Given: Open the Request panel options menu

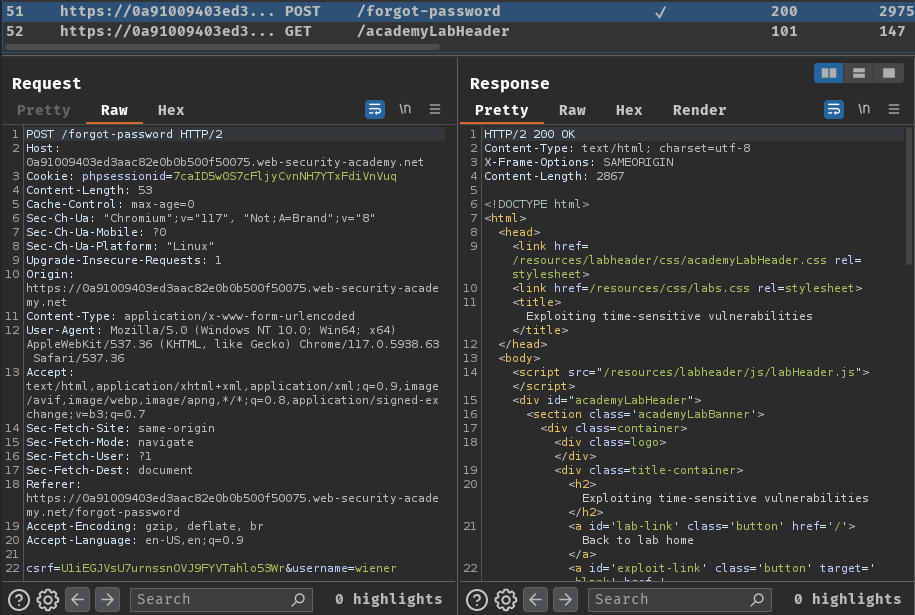Looking at the screenshot, I should pyautogui.click(x=435, y=109).
